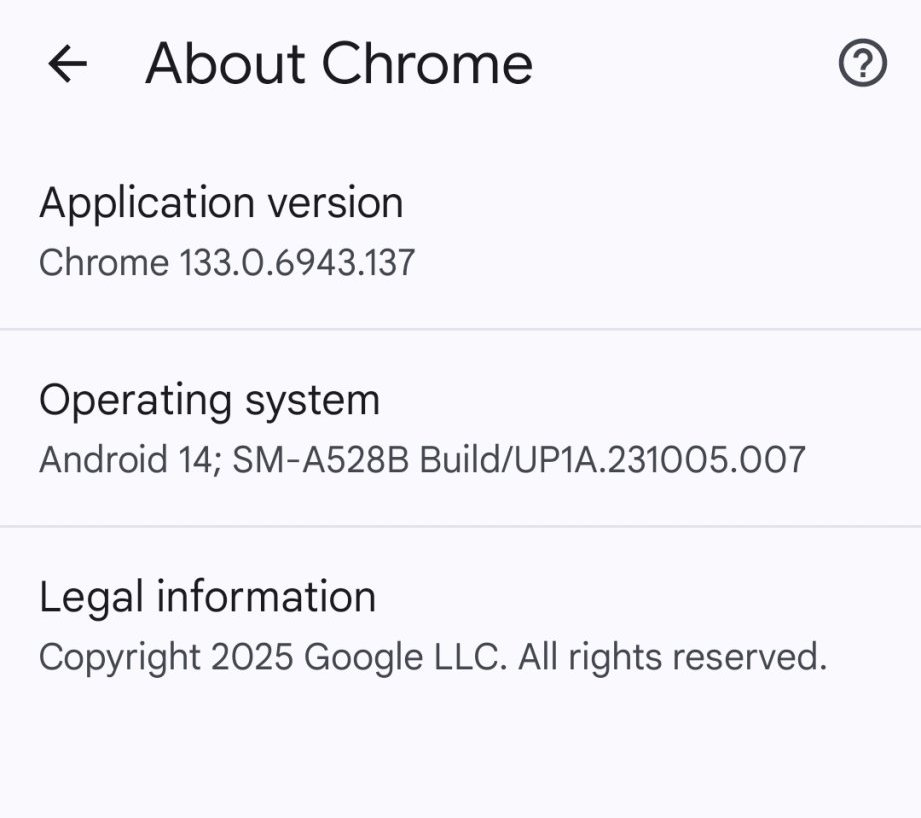The width and height of the screenshot is (921, 818).
Task: Click the About Chrome page title
Action: point(338,65)
